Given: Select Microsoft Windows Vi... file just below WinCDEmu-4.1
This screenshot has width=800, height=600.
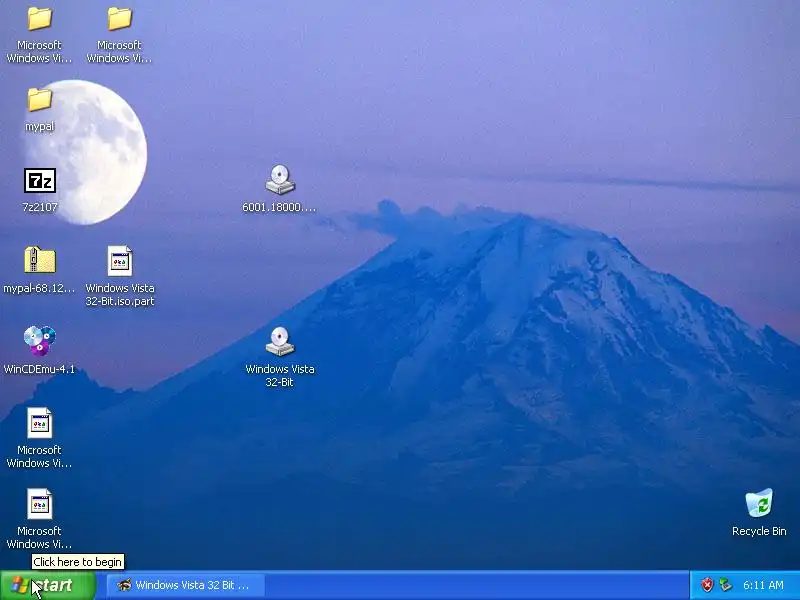Looking at the screenshot, I should pos(39,423).
